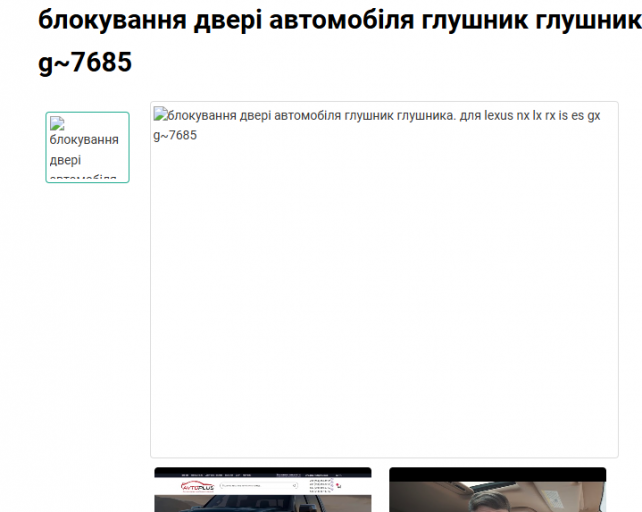Click the product title heading ending g~7685

pyautogui.click(x=340, y=41)
